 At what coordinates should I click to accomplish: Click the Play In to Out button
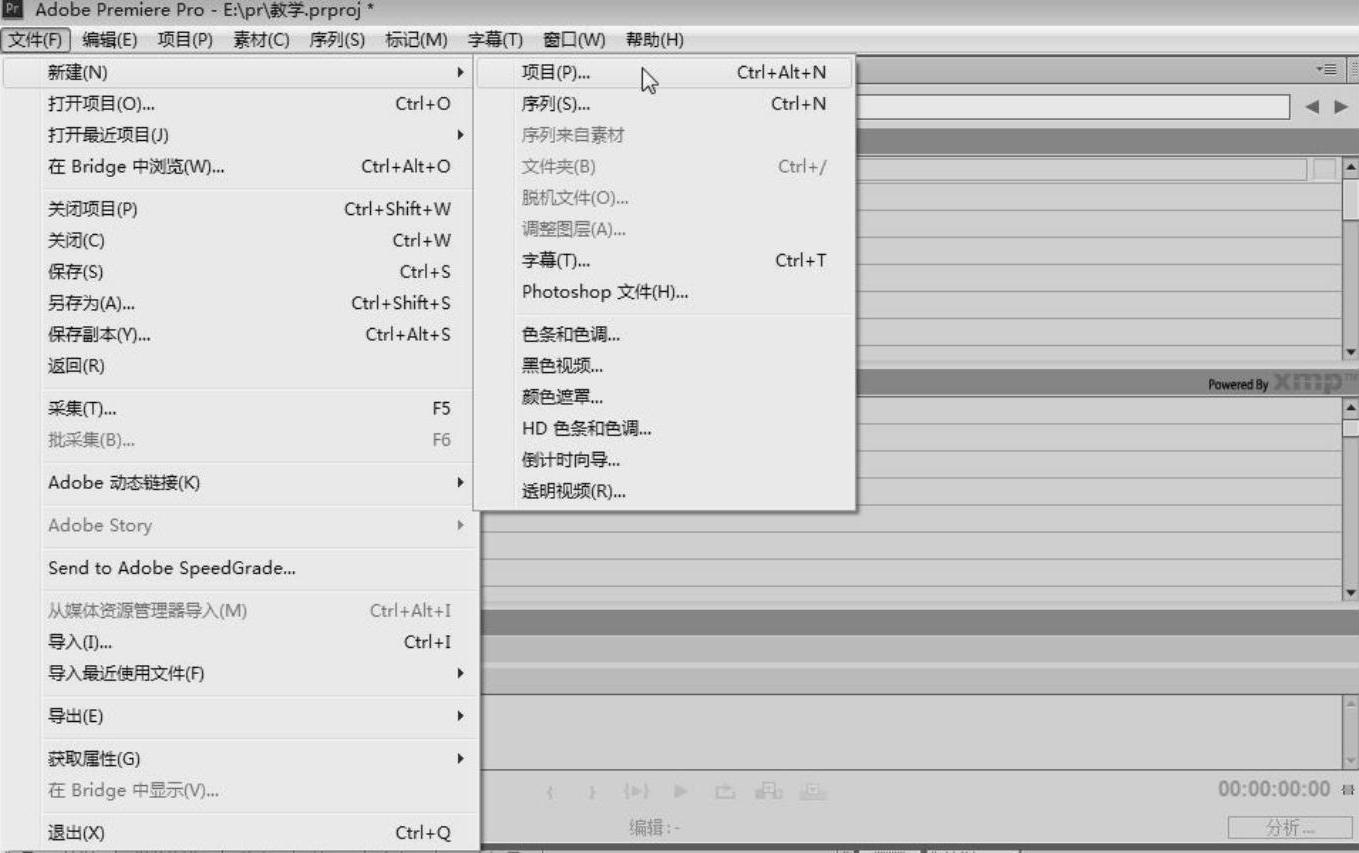(x=637, y=793)
